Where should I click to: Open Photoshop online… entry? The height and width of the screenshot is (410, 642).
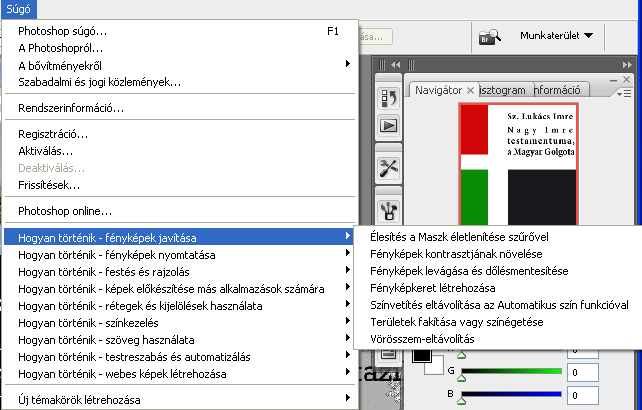coord(179,211)
